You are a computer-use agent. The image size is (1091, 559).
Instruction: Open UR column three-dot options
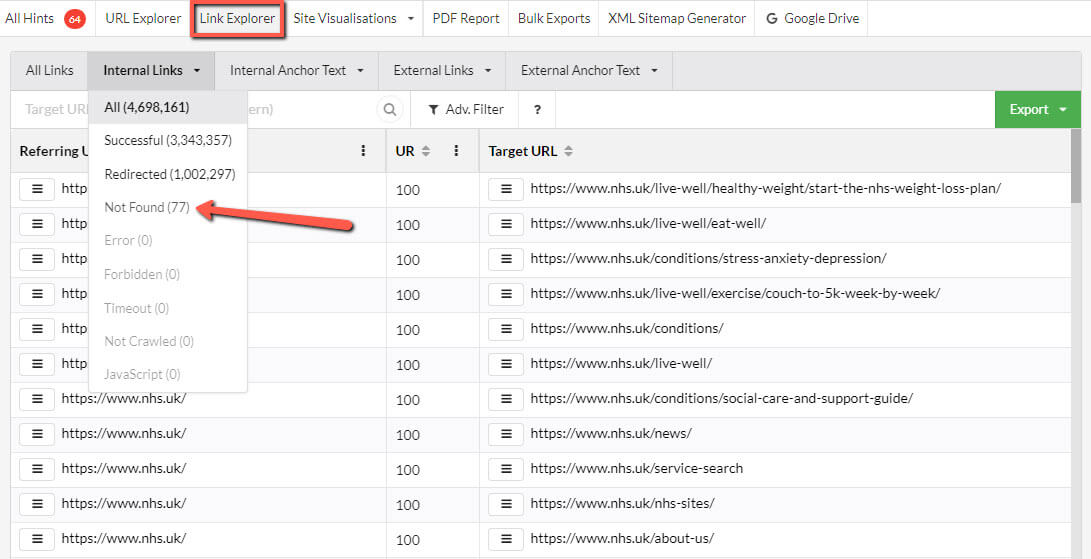click(456, 150)
